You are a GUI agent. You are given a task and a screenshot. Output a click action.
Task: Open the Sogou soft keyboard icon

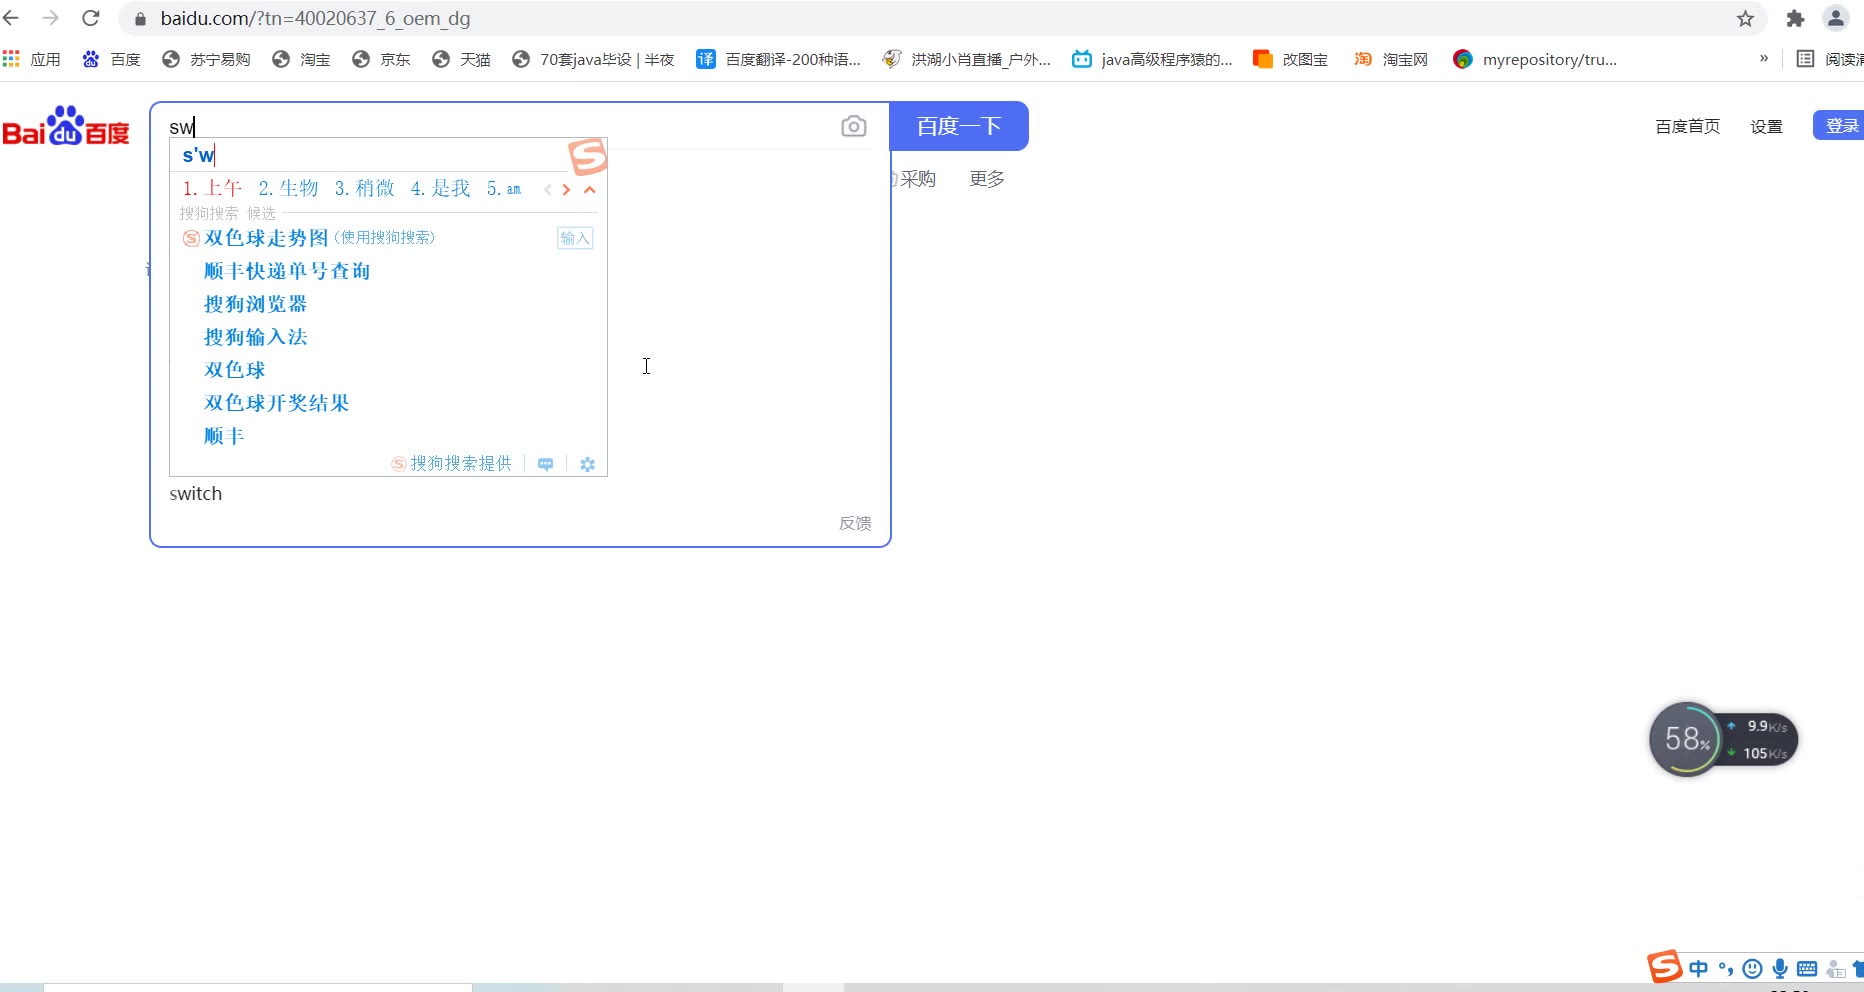click(1807, 968)
